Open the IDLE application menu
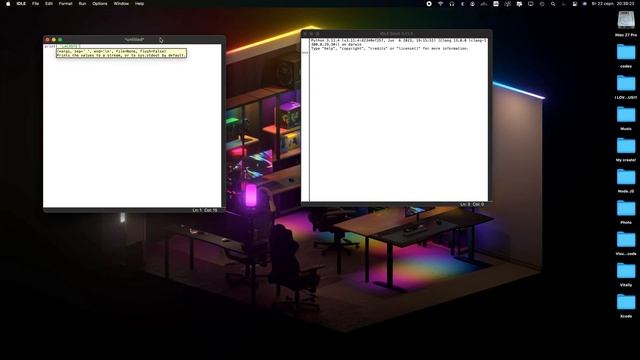The width and height of the screenshot is (640, 360). [21, 4]
